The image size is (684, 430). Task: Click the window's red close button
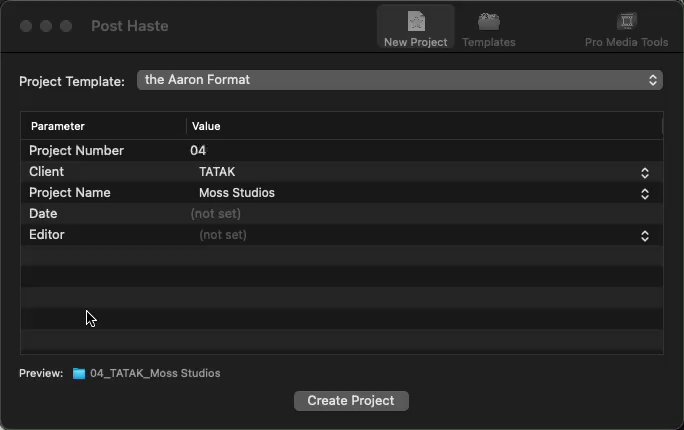pos(26,25)
